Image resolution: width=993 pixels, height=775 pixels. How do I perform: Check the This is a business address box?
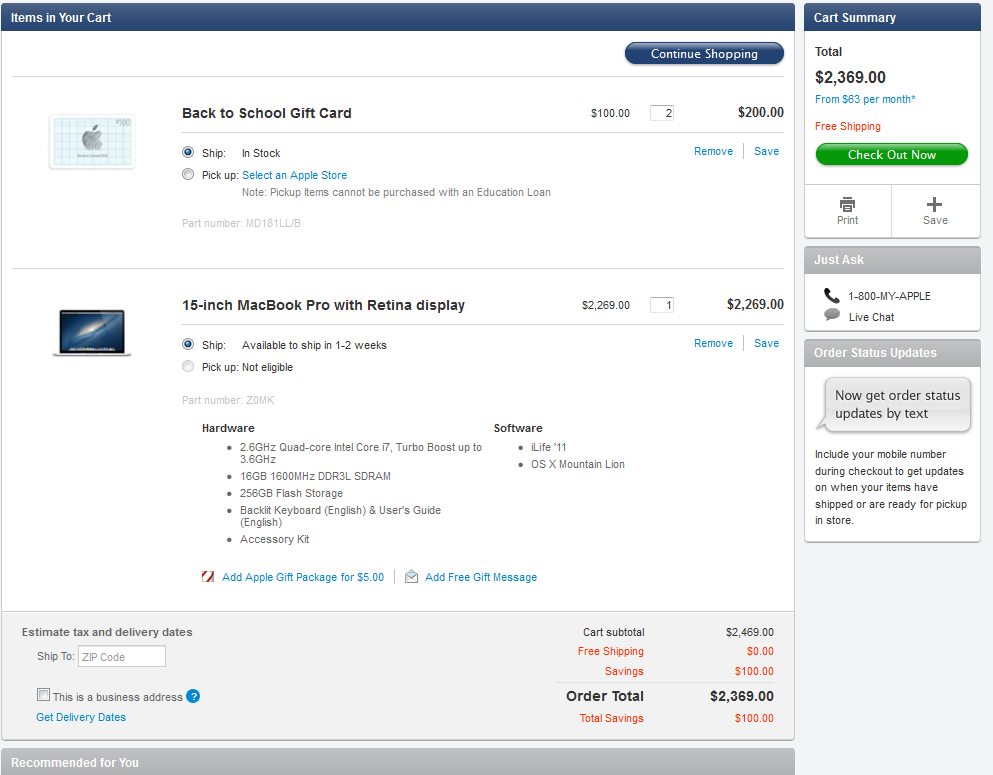pyautogui.click(x=43, y=695)
